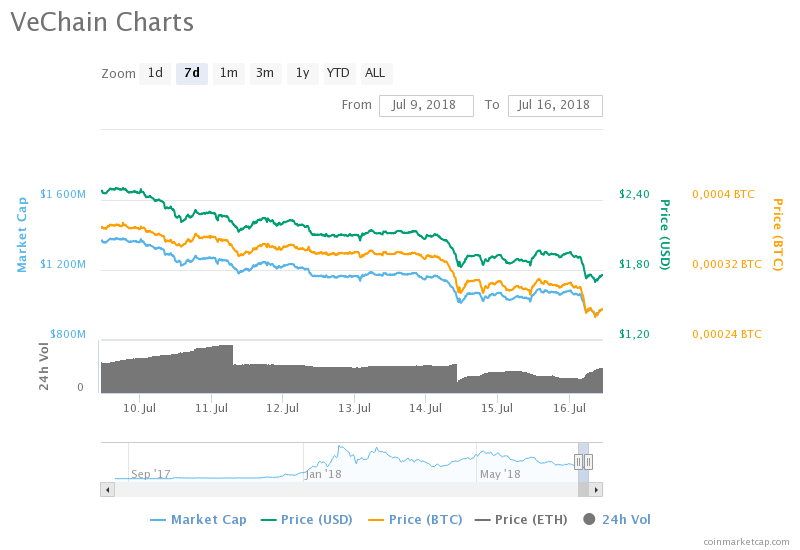
Task: Select the 1d zoom range
Action: [x=155, y=73]
